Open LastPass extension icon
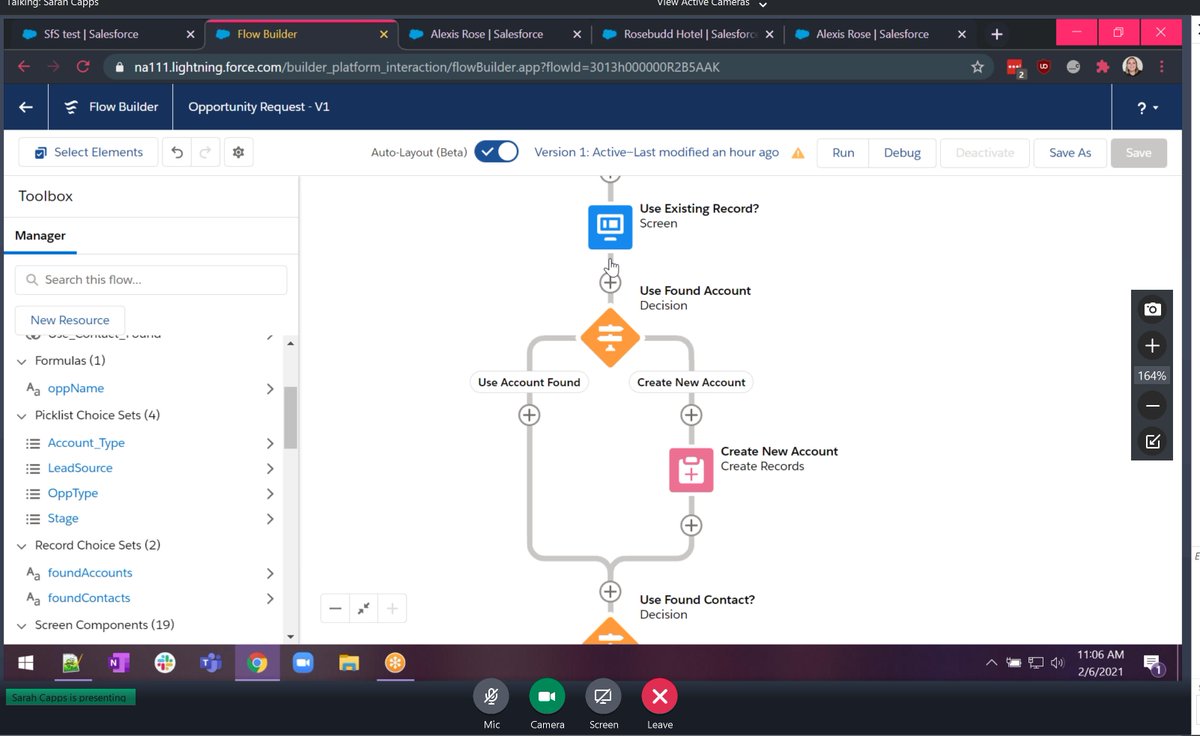 pos(1014,68)
